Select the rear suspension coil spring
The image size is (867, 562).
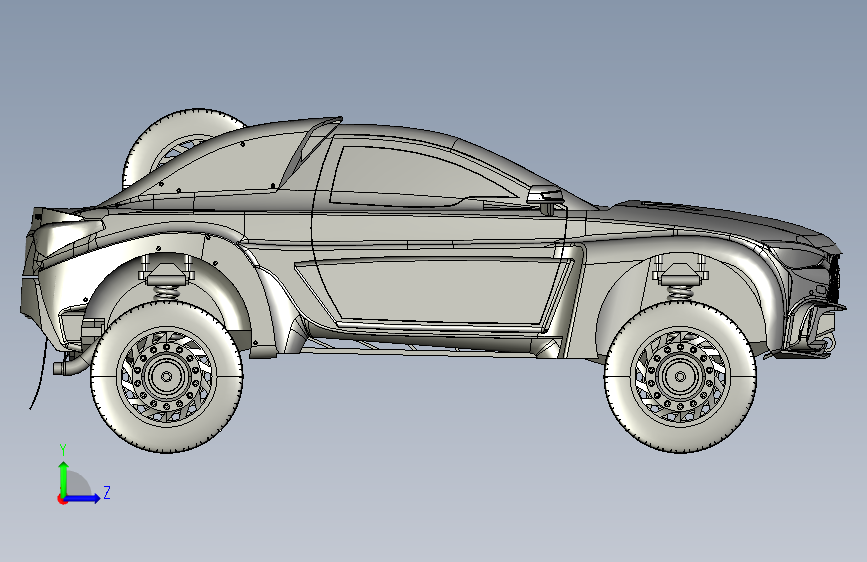[166, 292]
